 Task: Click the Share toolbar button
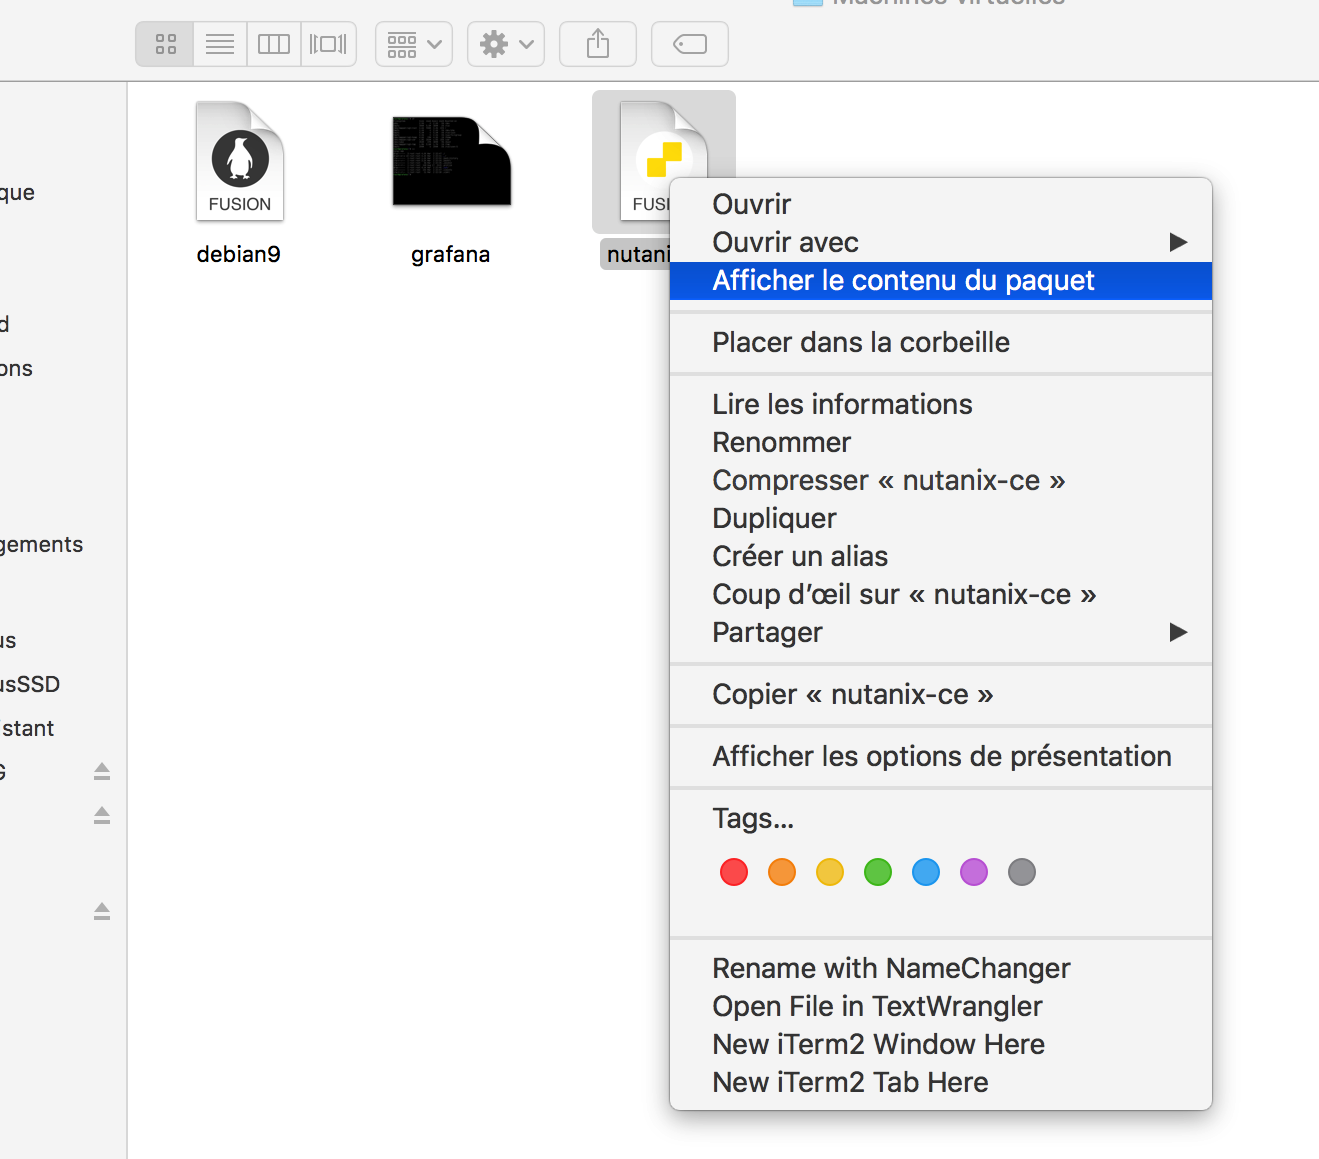[597, 44]
